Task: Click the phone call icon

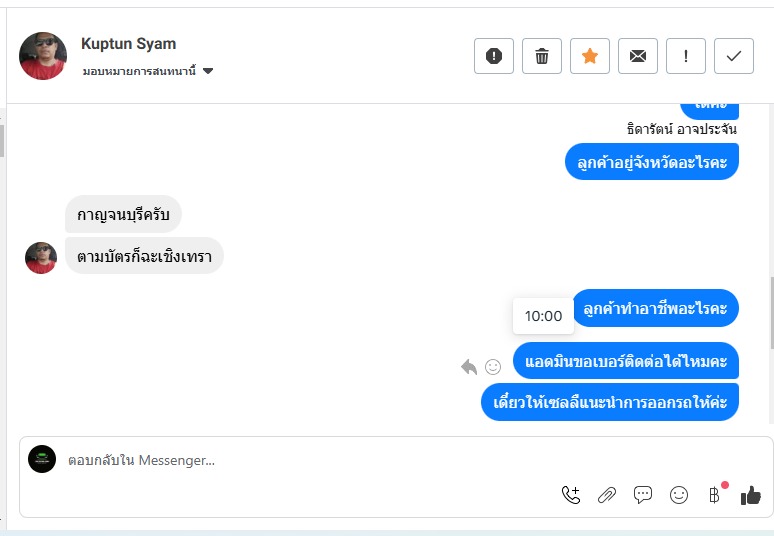Action: point(571,494)
